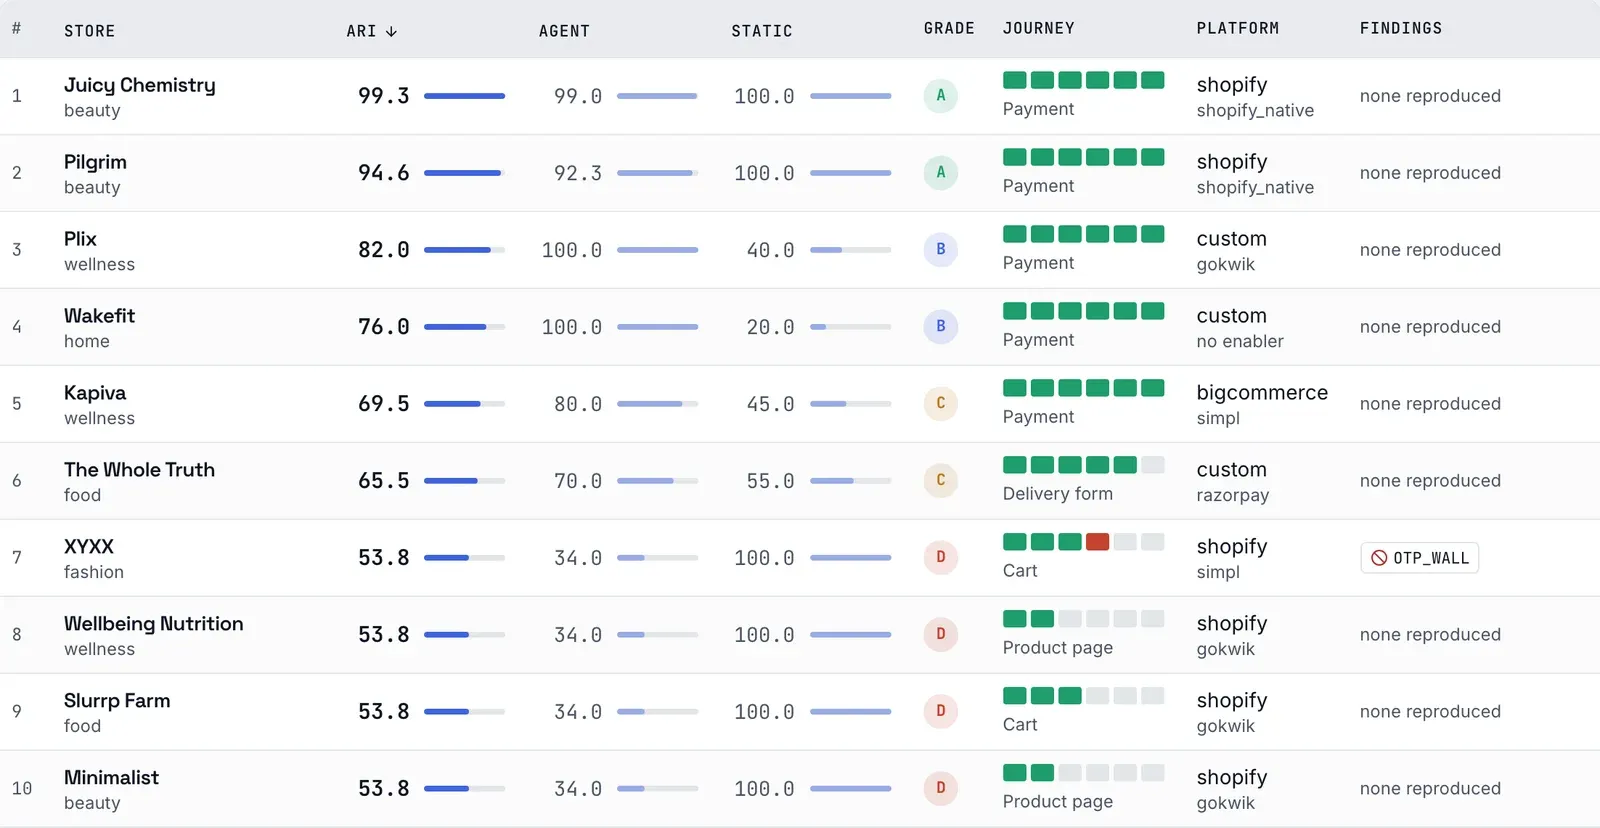Sort by the JOURNEY column header
Image resolution: width=1600 pixels, height=828 pixels.
pos(1039,28)
